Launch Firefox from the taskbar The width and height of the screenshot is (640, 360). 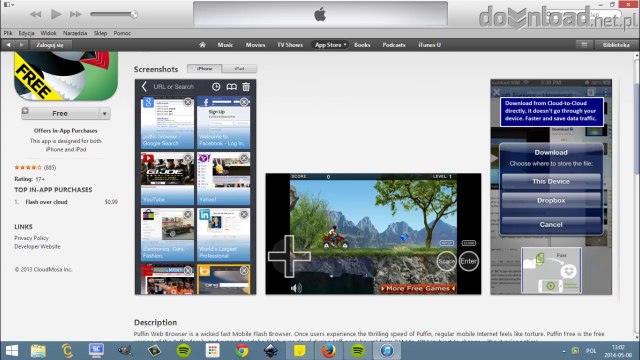point(329,351)
